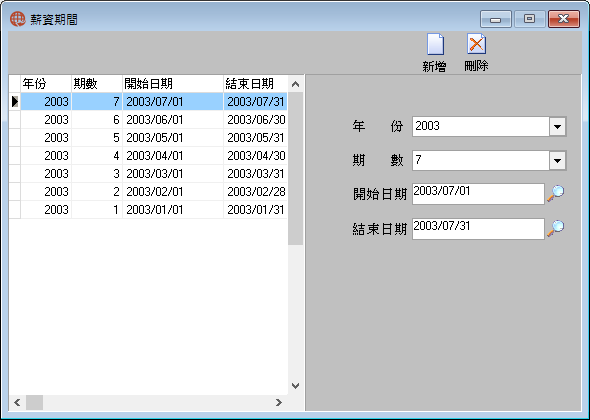The image size is (590, 420).
Task: Select row ending 2003/01/31
Action: tap(148, 210)
